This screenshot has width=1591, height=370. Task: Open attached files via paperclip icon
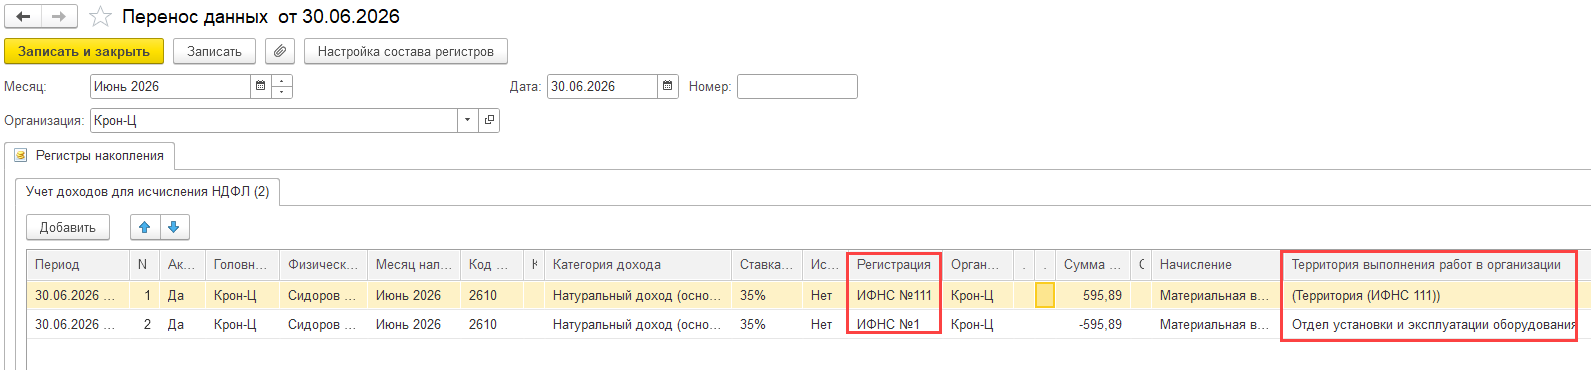(280, 51)
